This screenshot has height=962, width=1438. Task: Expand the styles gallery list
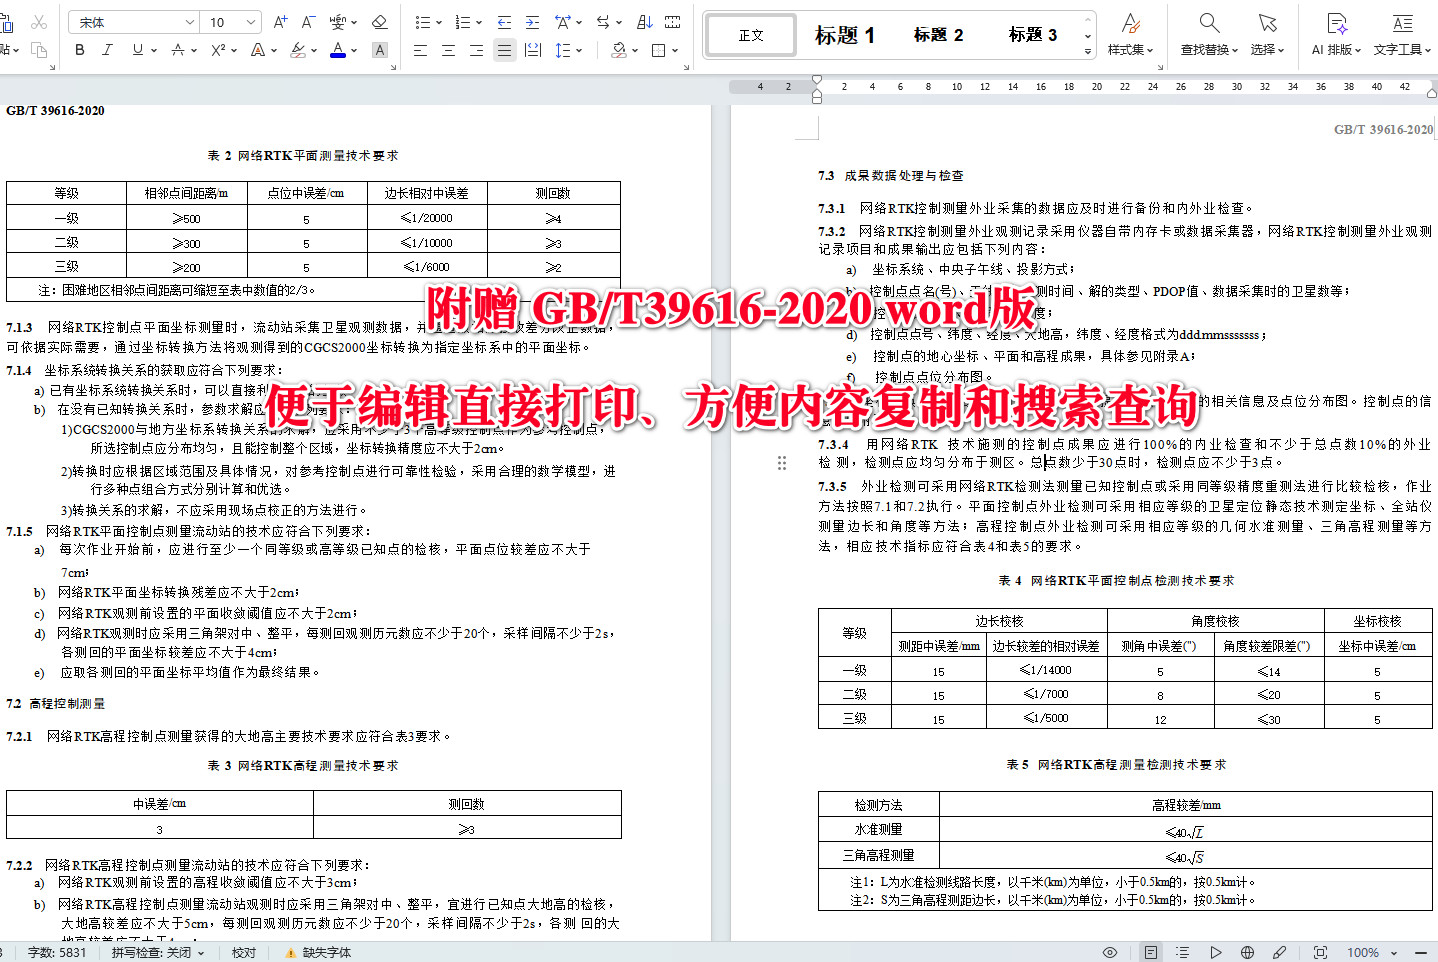[1088, 50]
